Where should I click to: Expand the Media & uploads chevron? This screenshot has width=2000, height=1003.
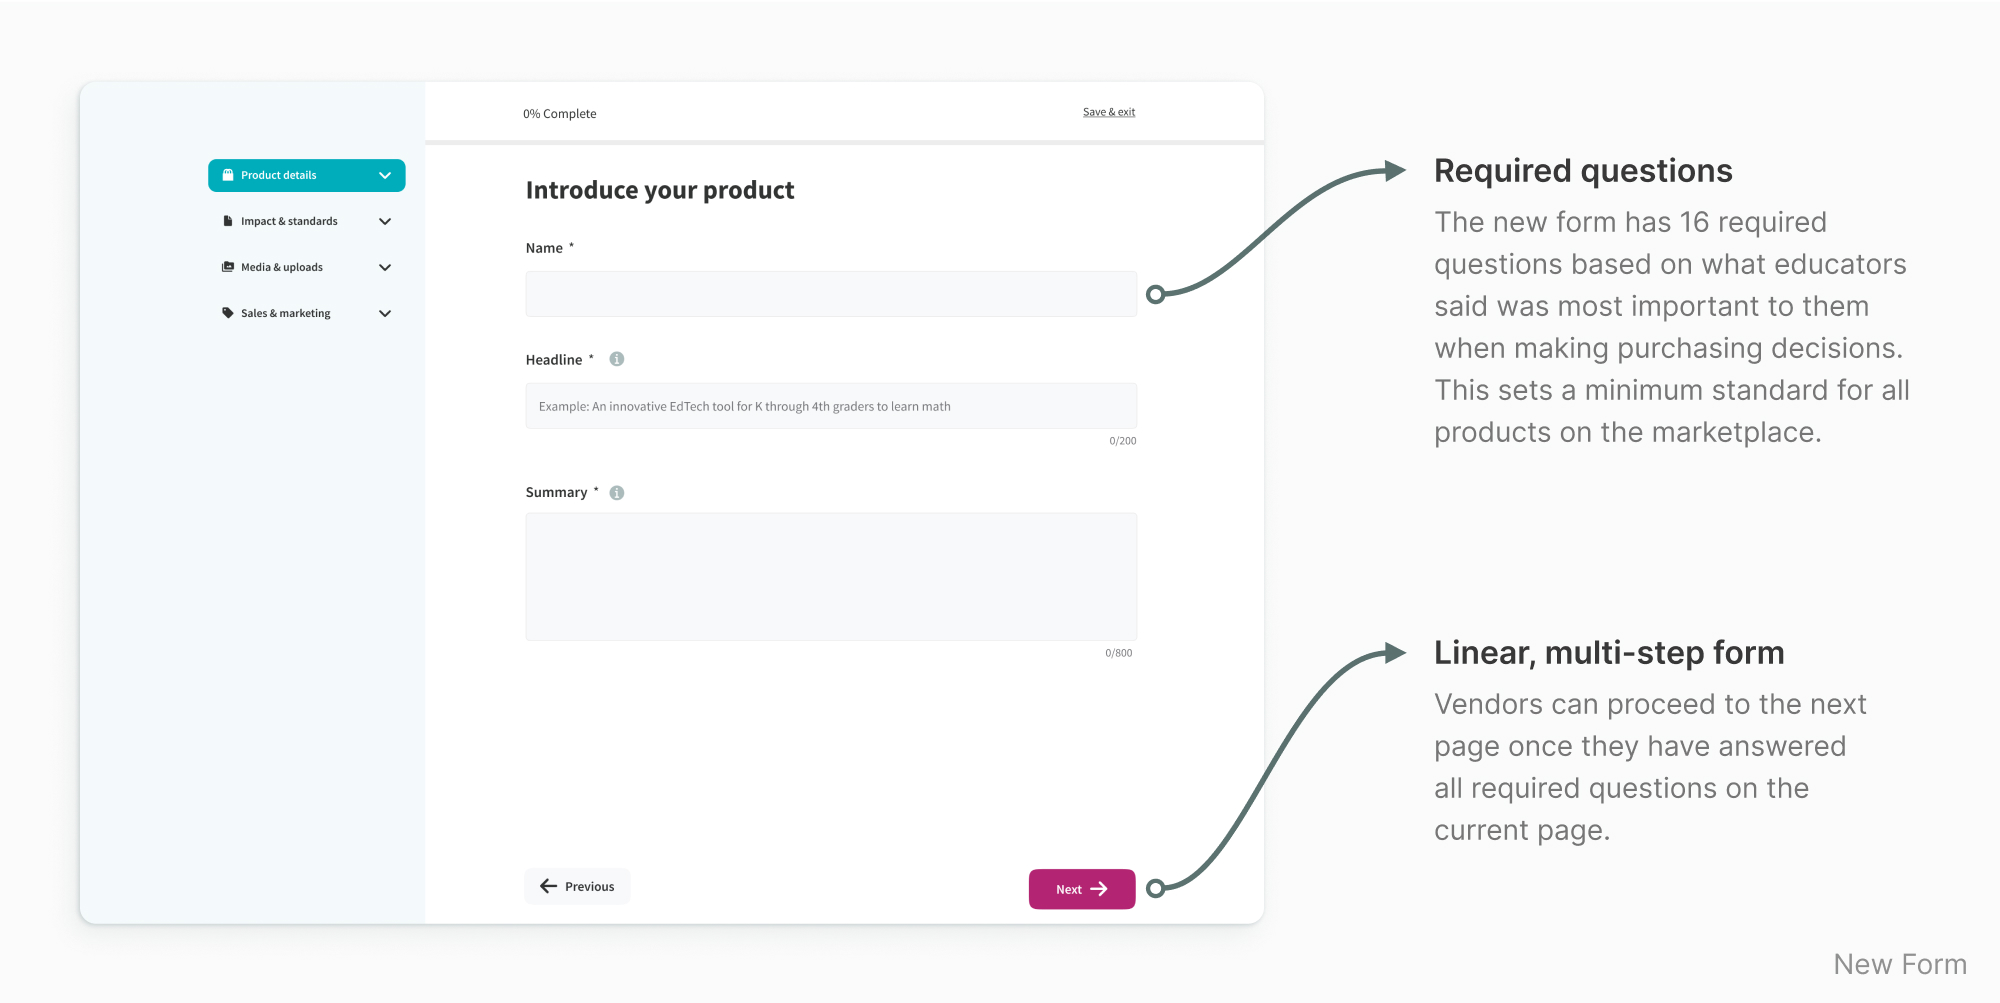pos(385,267)
